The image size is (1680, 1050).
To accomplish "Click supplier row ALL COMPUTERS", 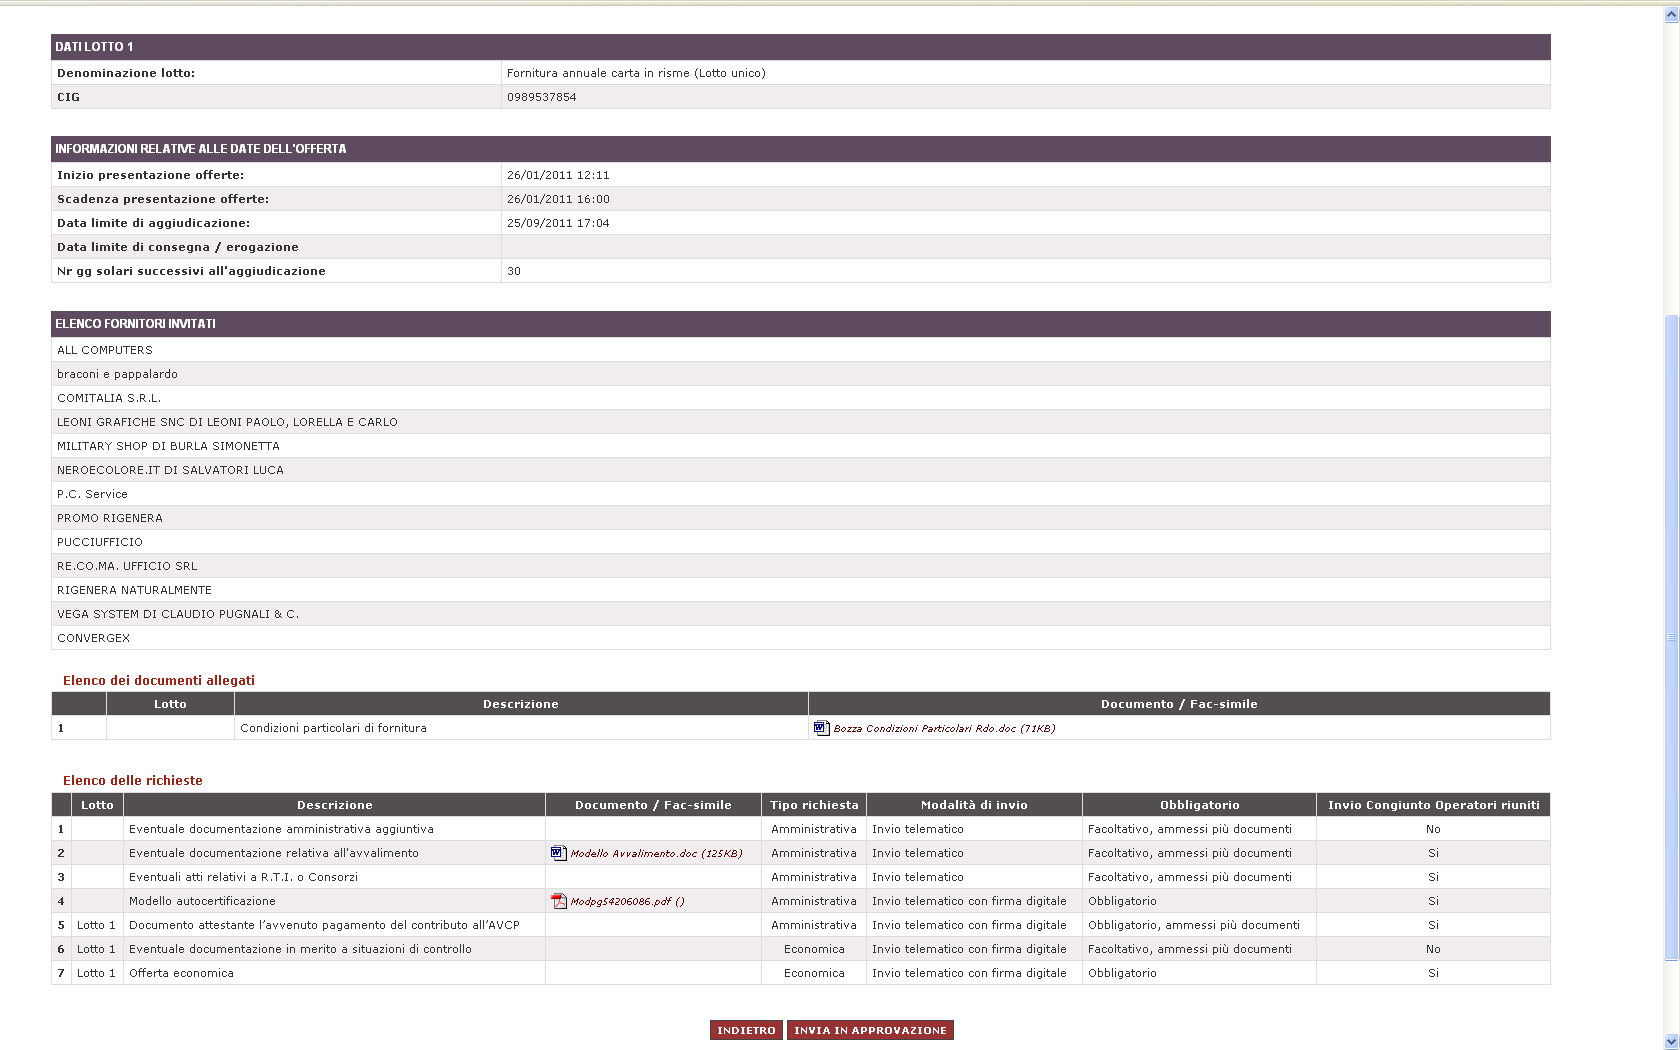I will click(800, 350).
